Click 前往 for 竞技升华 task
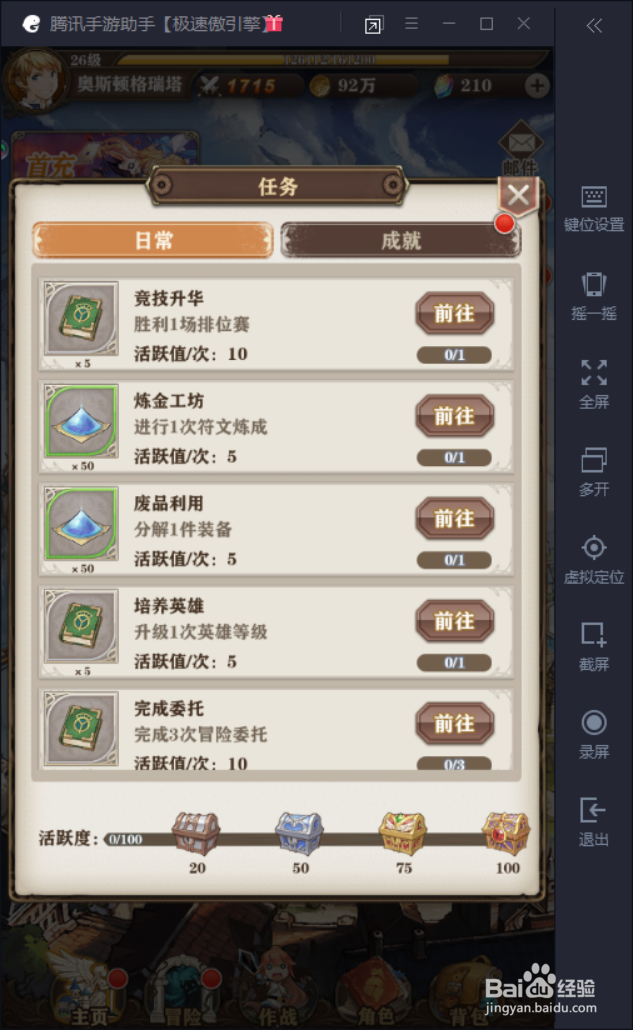The width and height of the screenshot is (633, 1030). [x=454, y=313]
